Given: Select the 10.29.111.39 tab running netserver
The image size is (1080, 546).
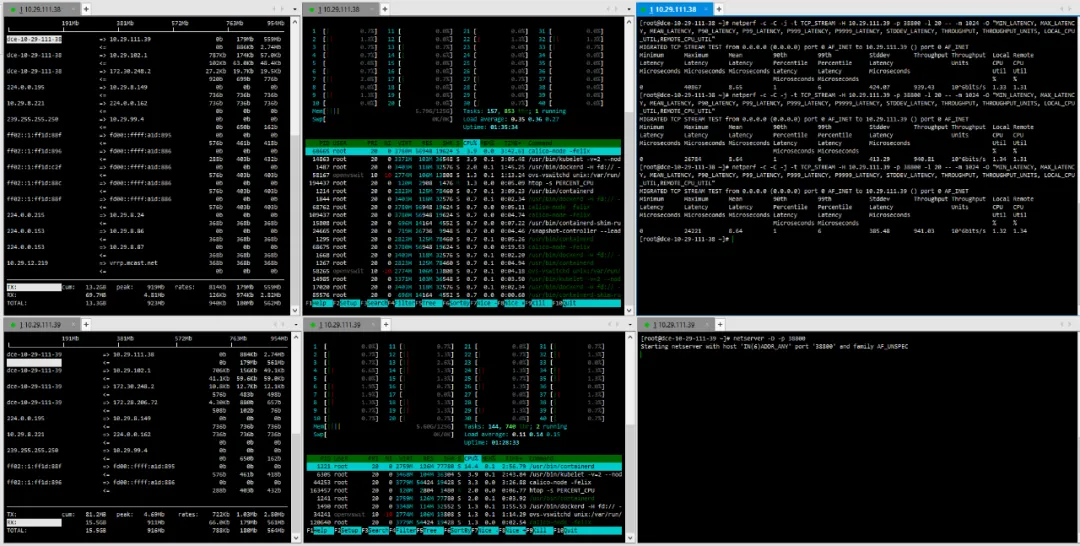Looking at the screenshot, I should (675, 324).
